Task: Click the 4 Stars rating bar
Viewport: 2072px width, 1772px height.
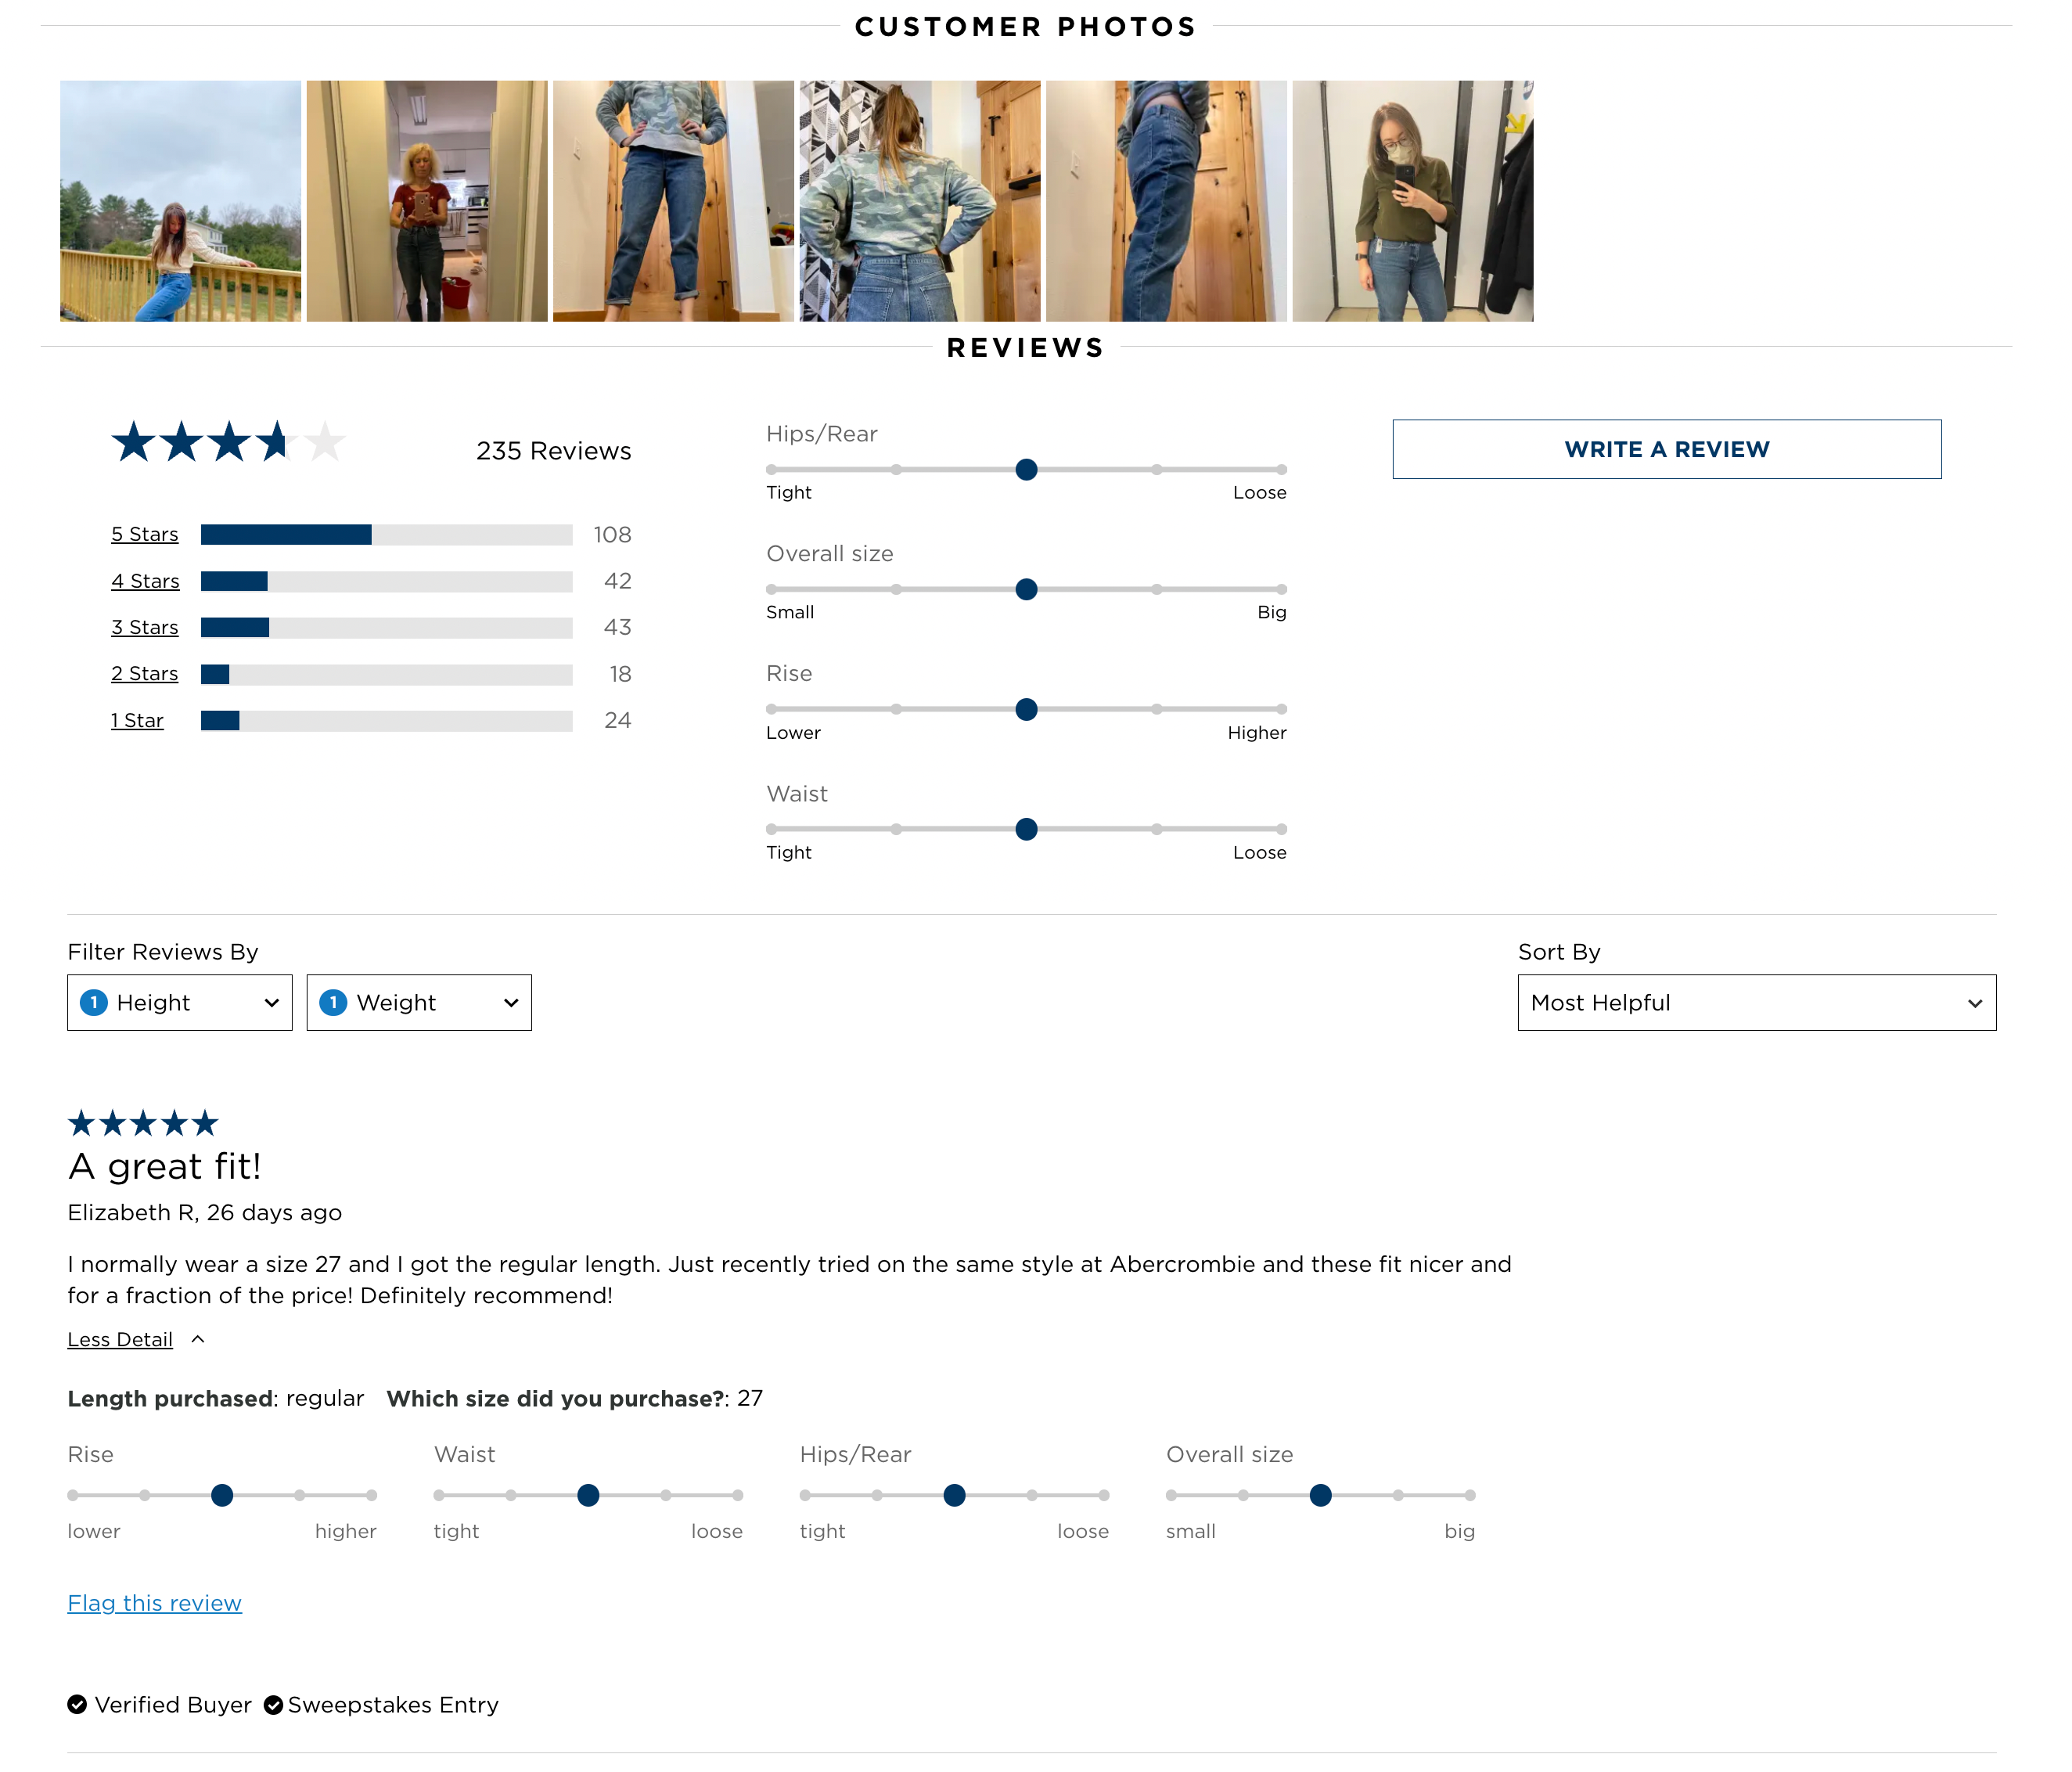Action: (x=386, y=581)
